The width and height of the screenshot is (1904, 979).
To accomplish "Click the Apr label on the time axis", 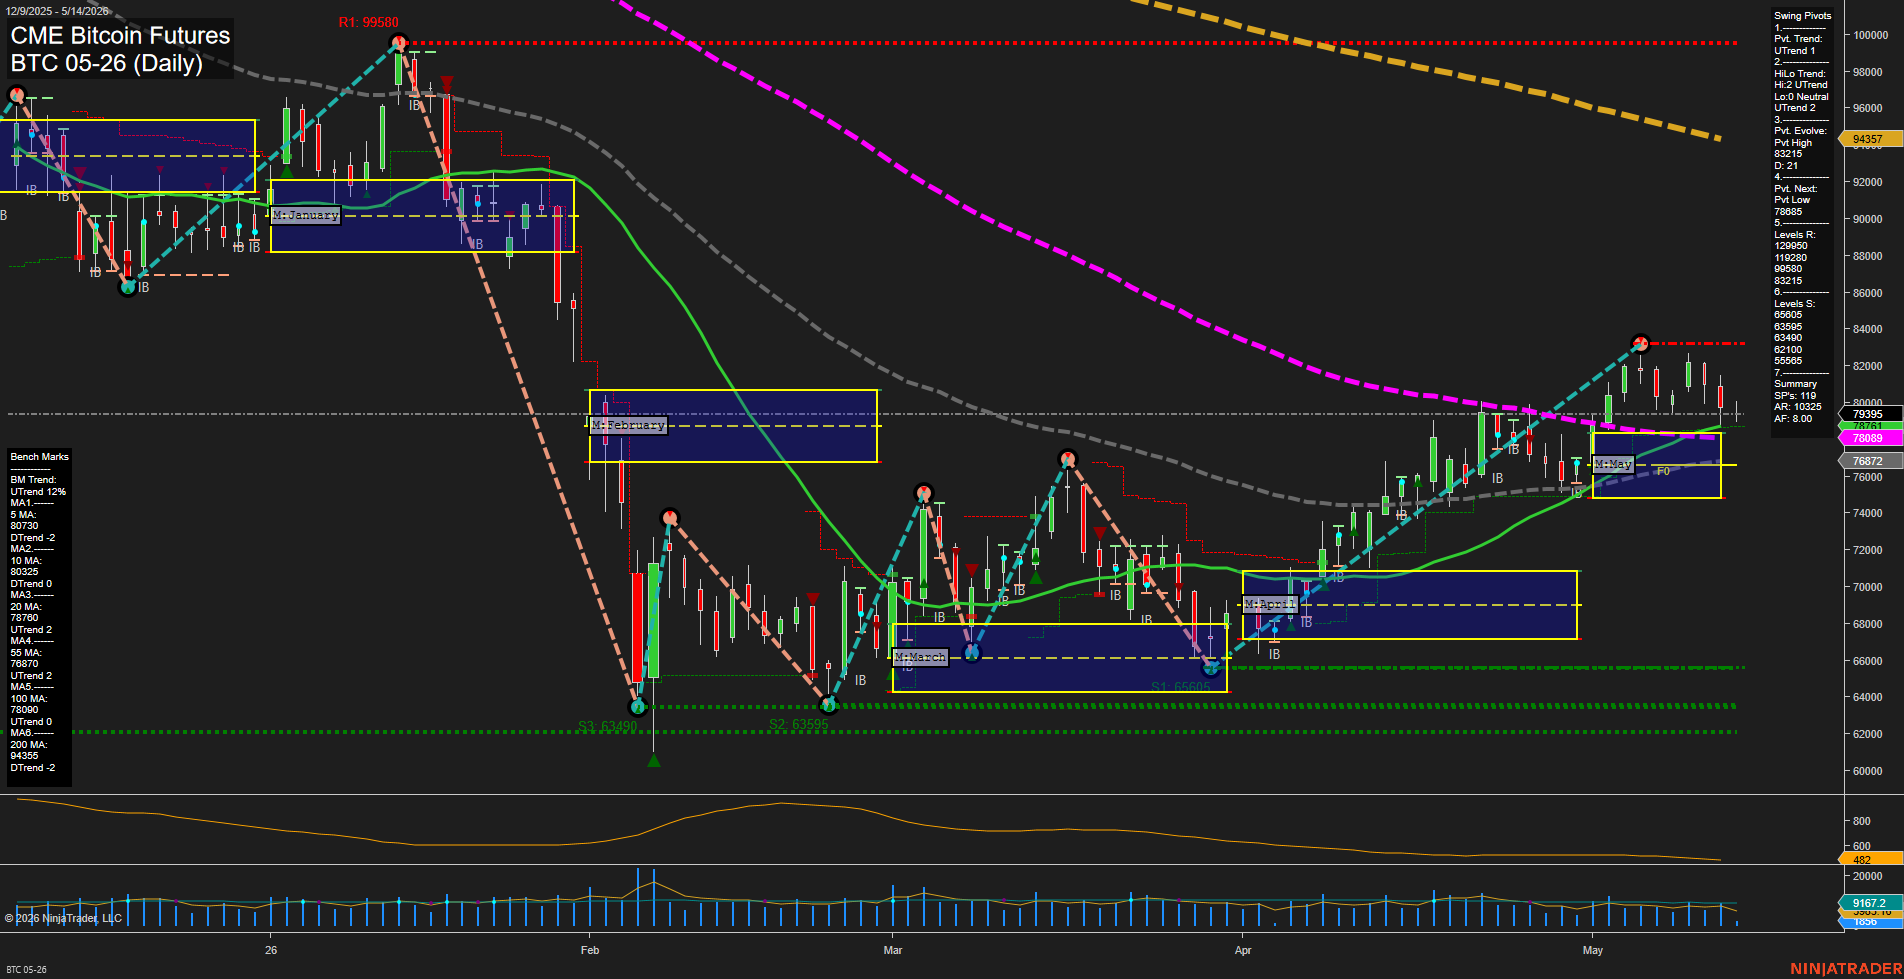I will tap(1243, 950).
